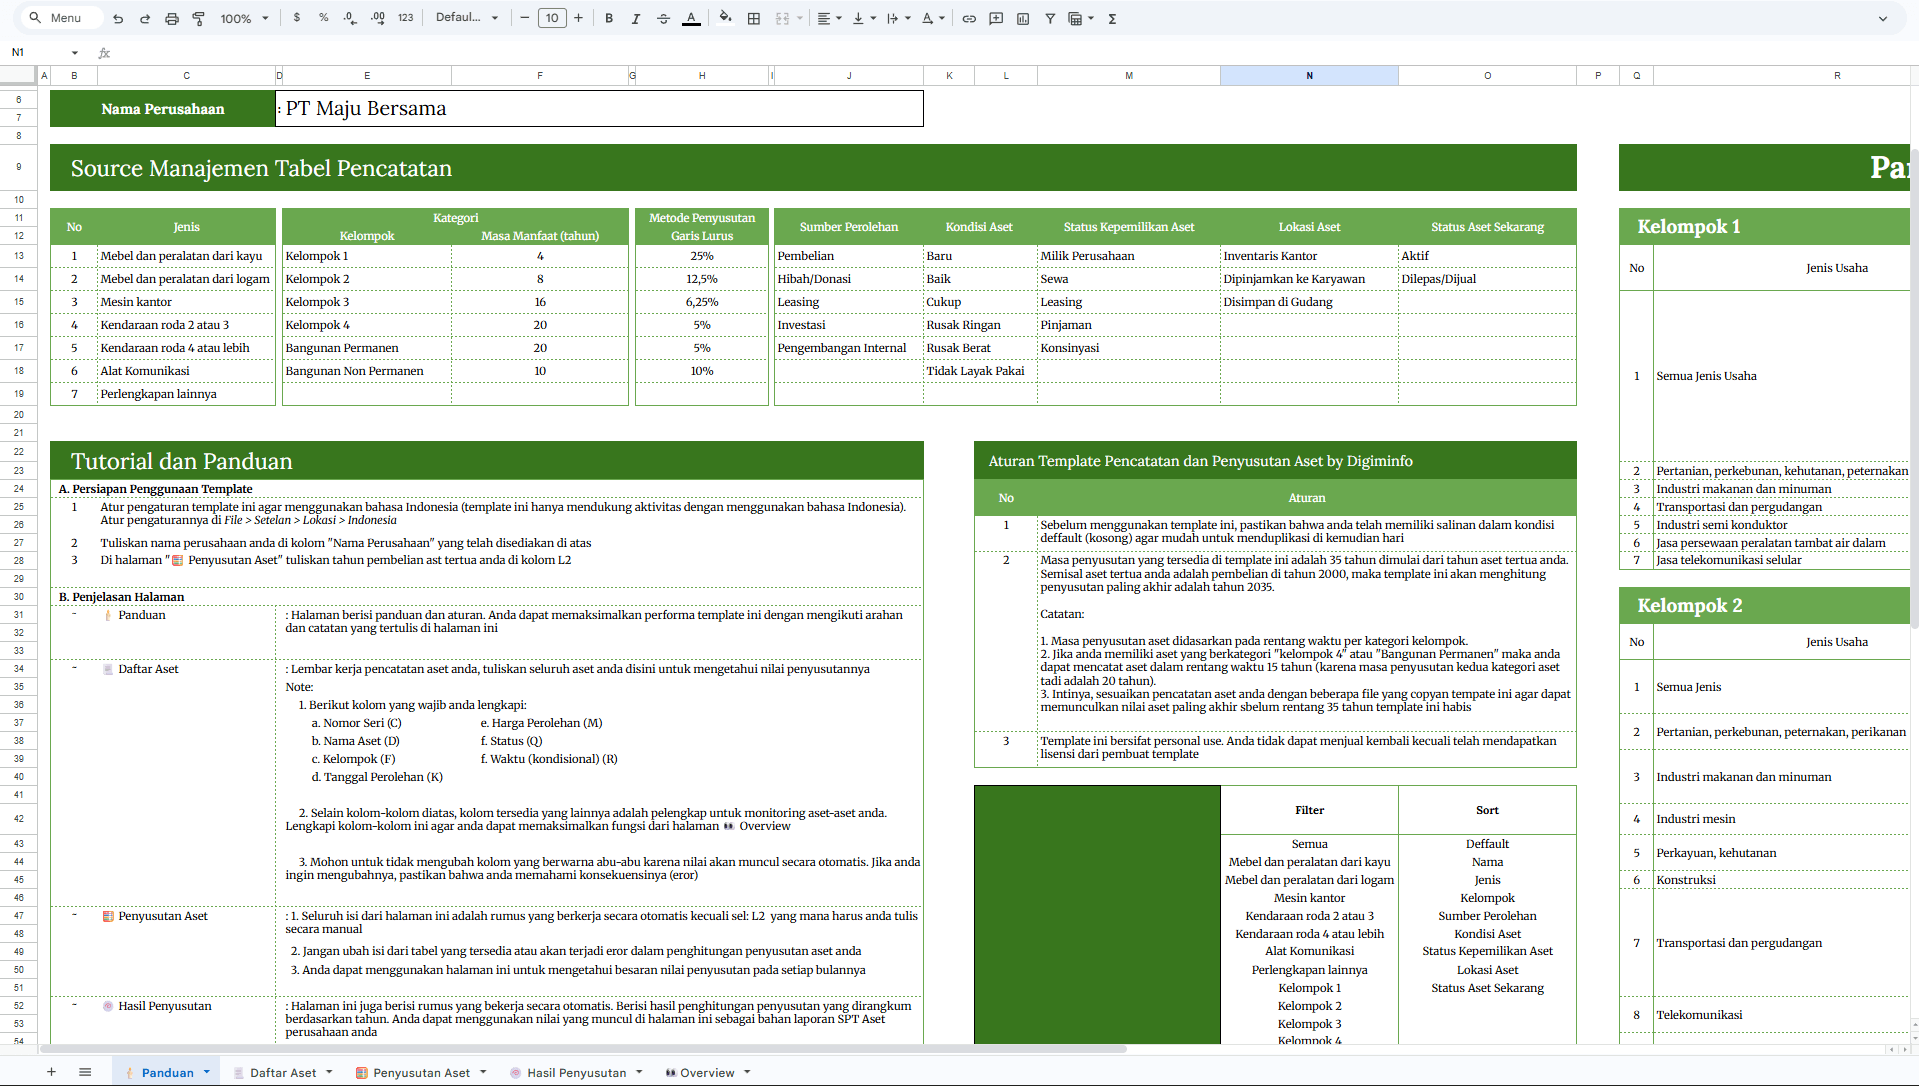Image resolution: width=1919 pixels, height=1086 pixels.
Task: Select the Paint format tool
Action: [x=198, y=18]
